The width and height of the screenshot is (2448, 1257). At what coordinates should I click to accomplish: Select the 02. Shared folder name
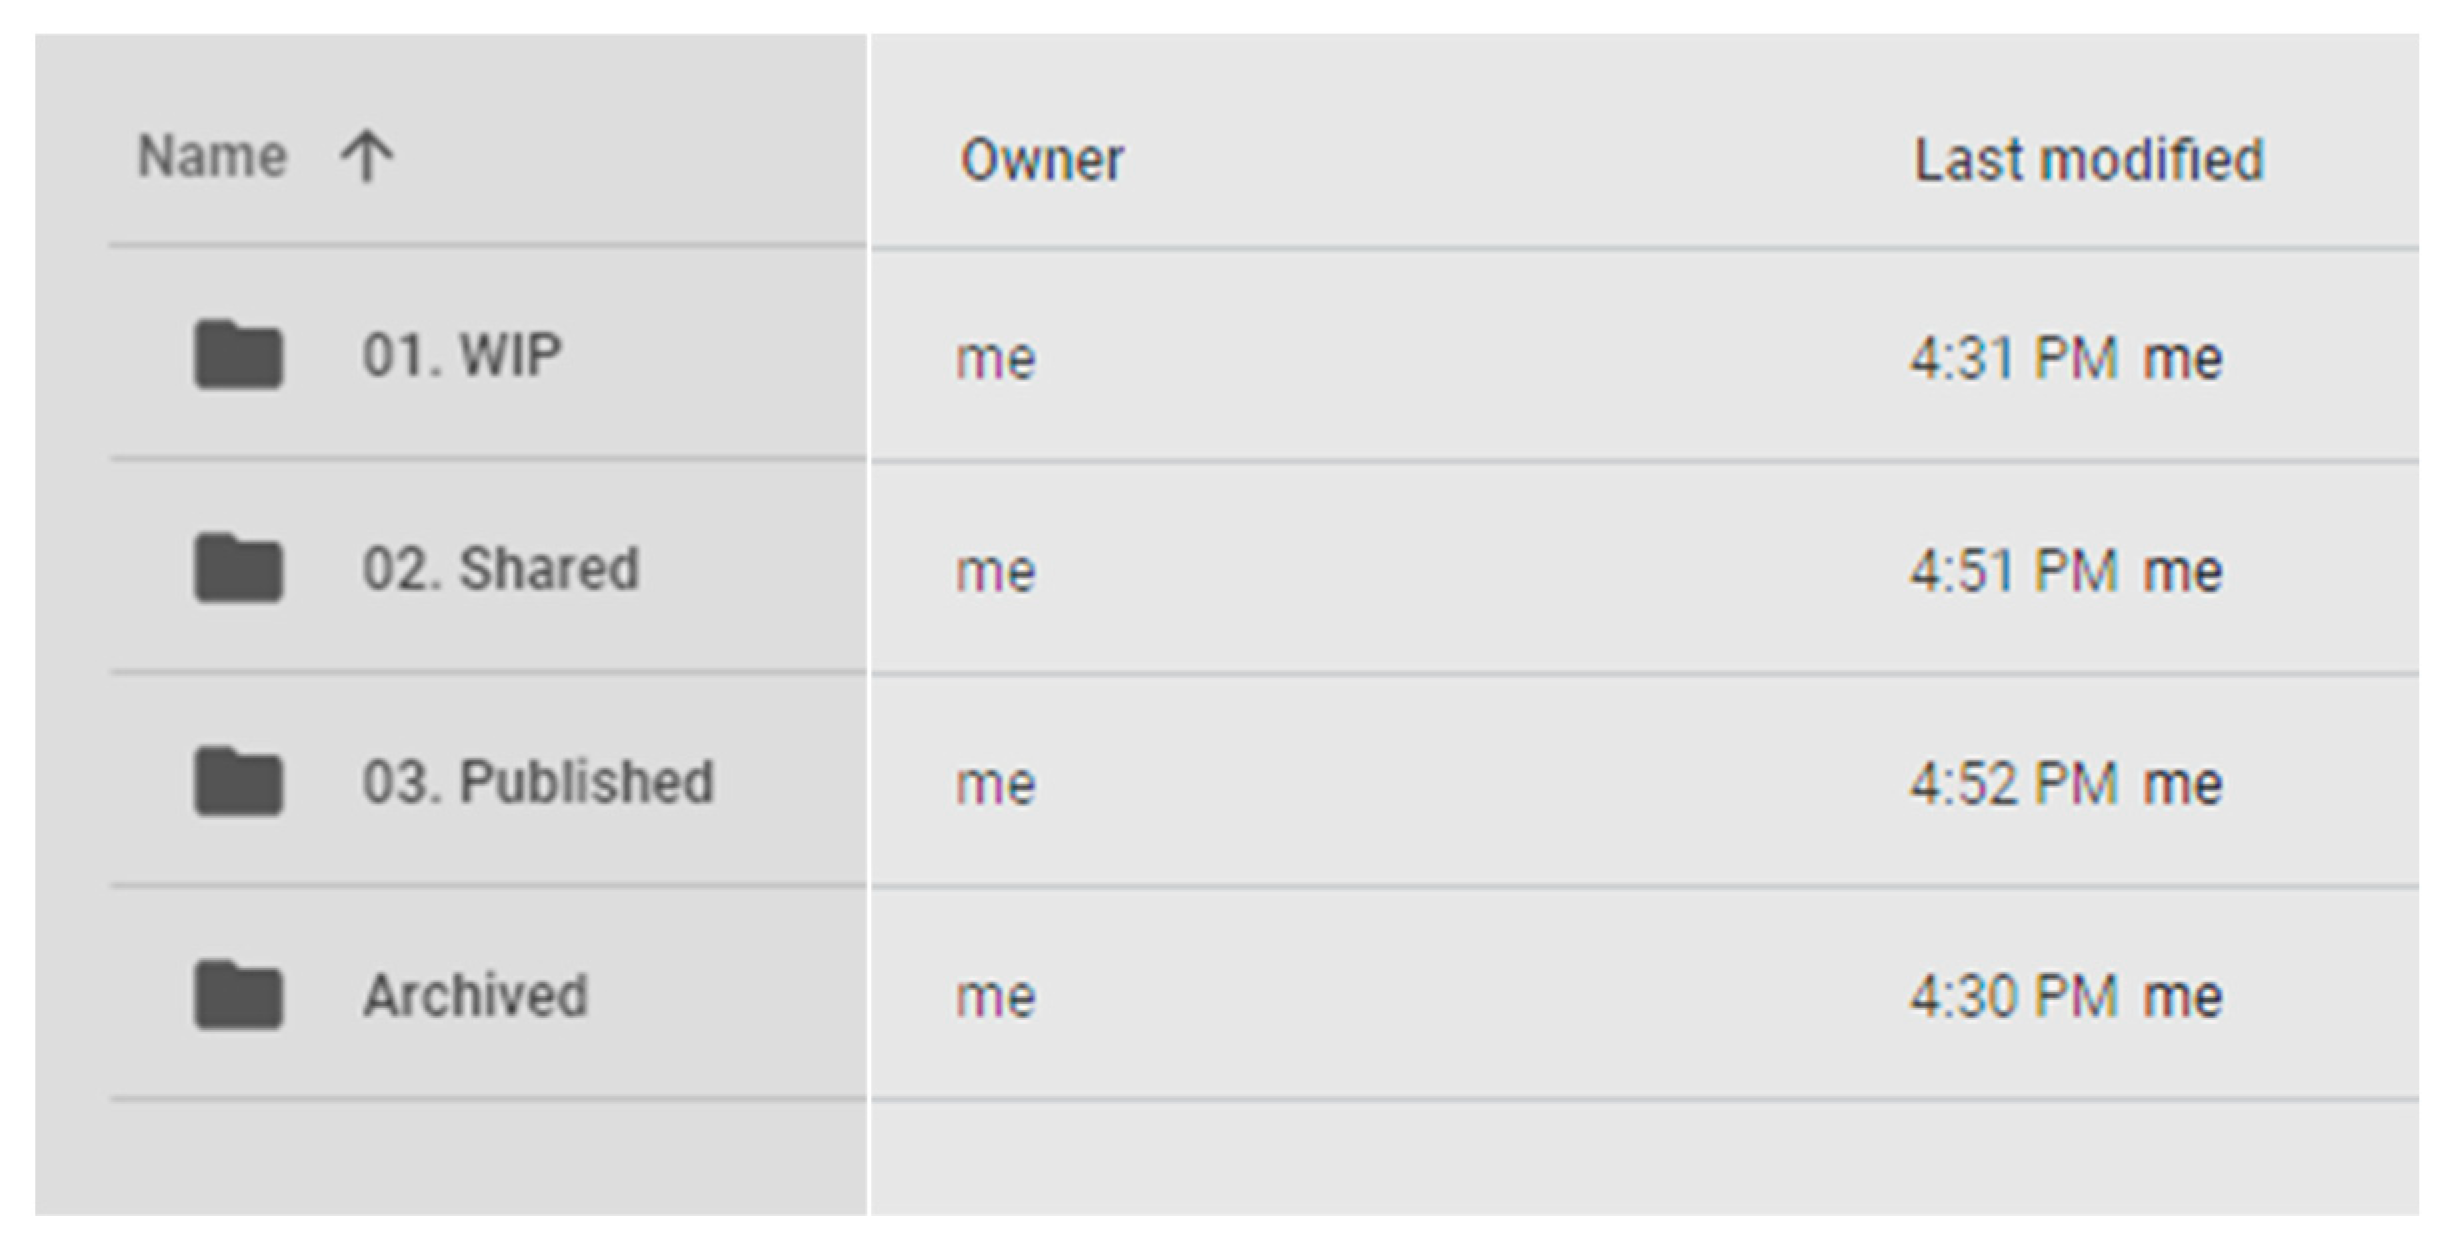(x=500, y=569)
